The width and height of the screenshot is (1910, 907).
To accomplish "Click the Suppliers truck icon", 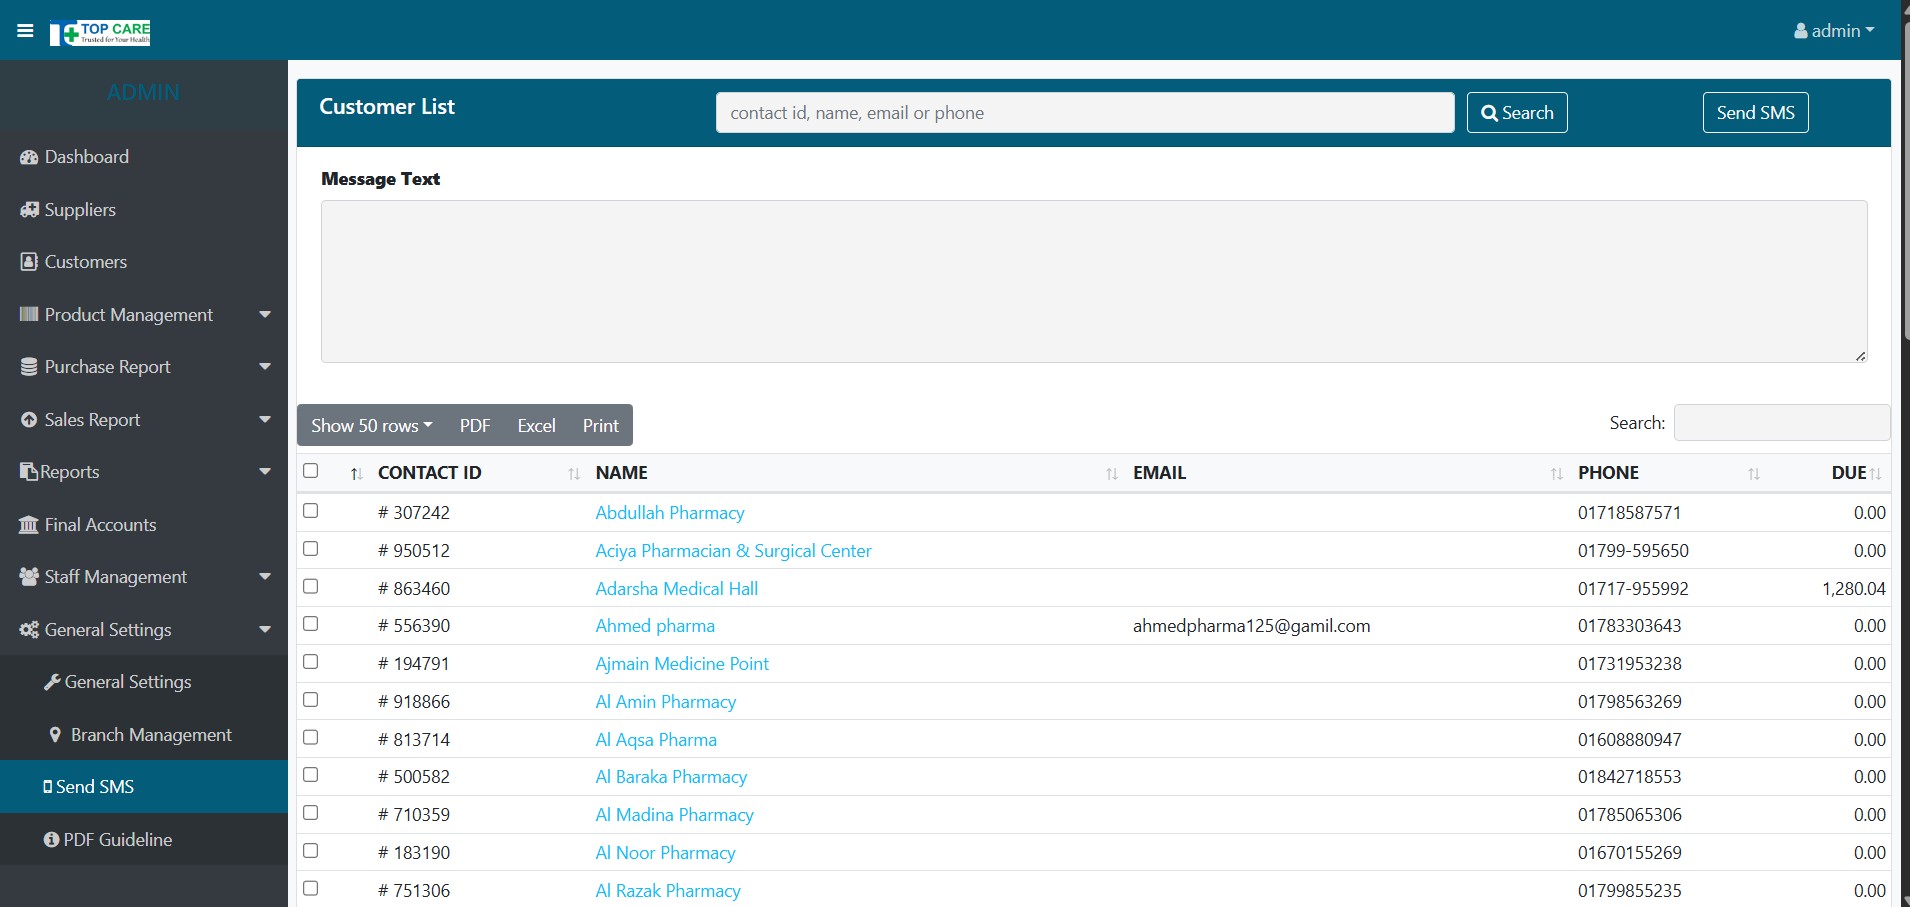I will coord(29,210).
